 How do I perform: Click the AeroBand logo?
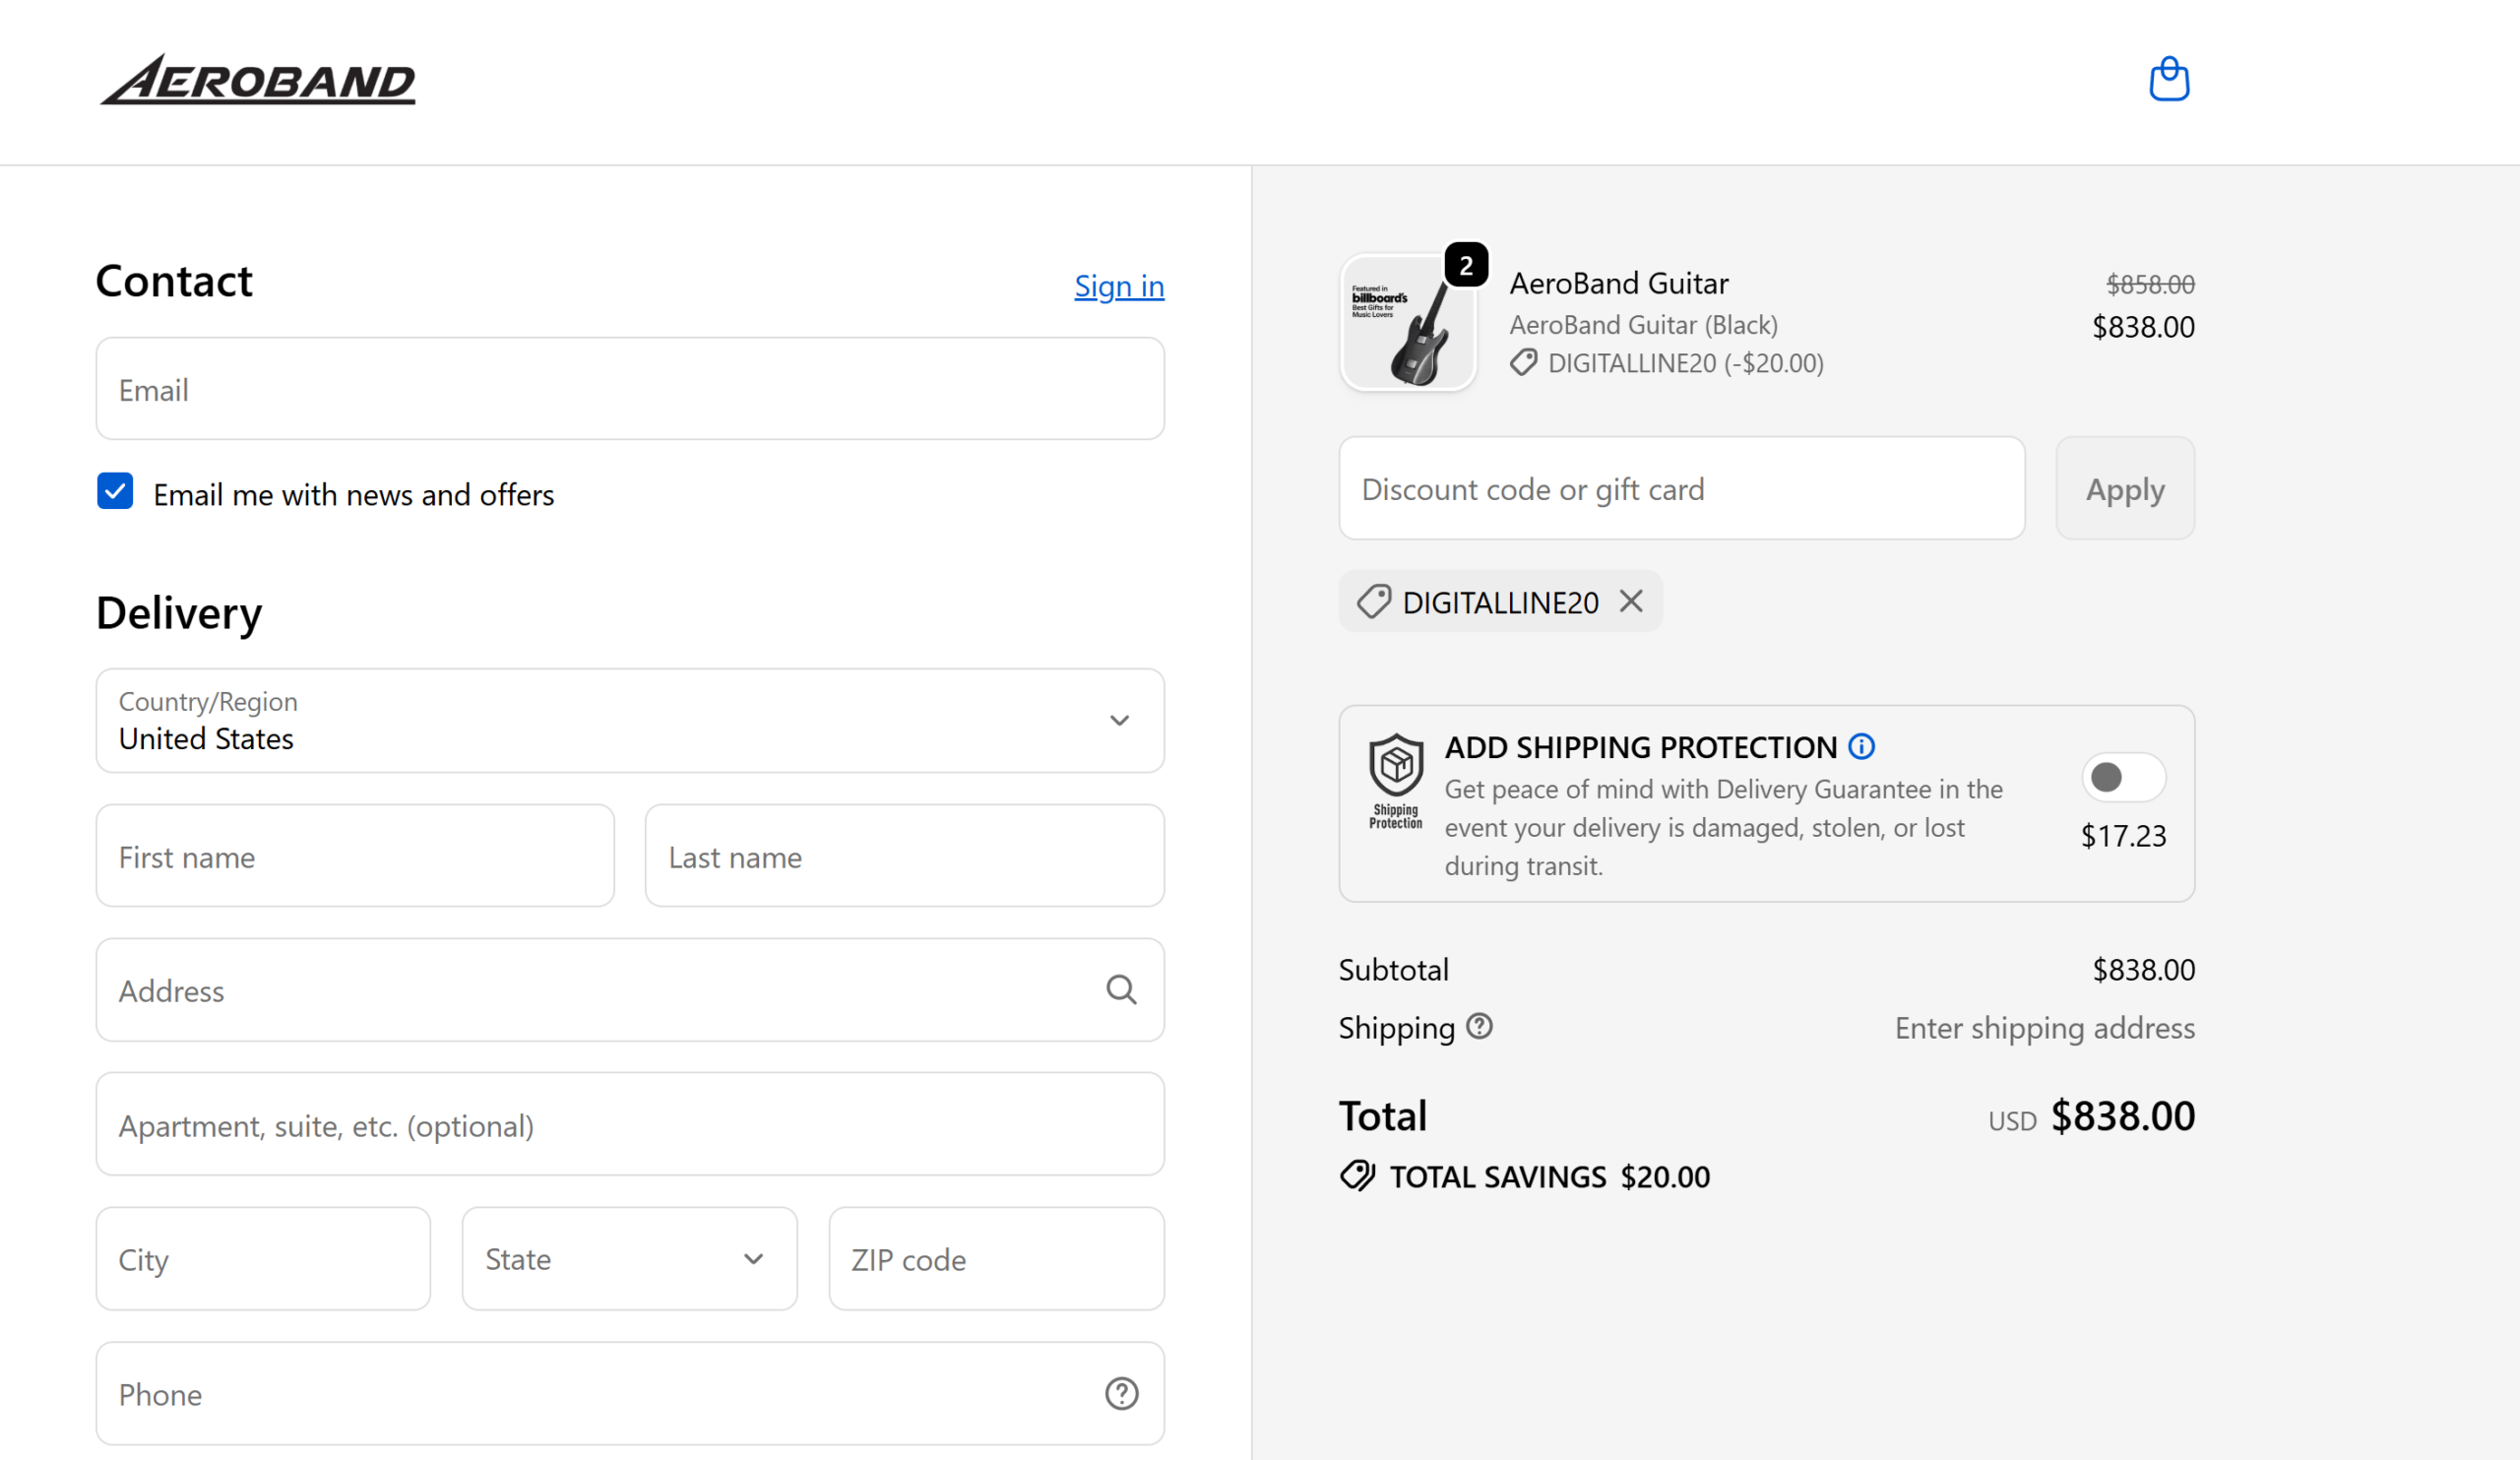[258, 79]
